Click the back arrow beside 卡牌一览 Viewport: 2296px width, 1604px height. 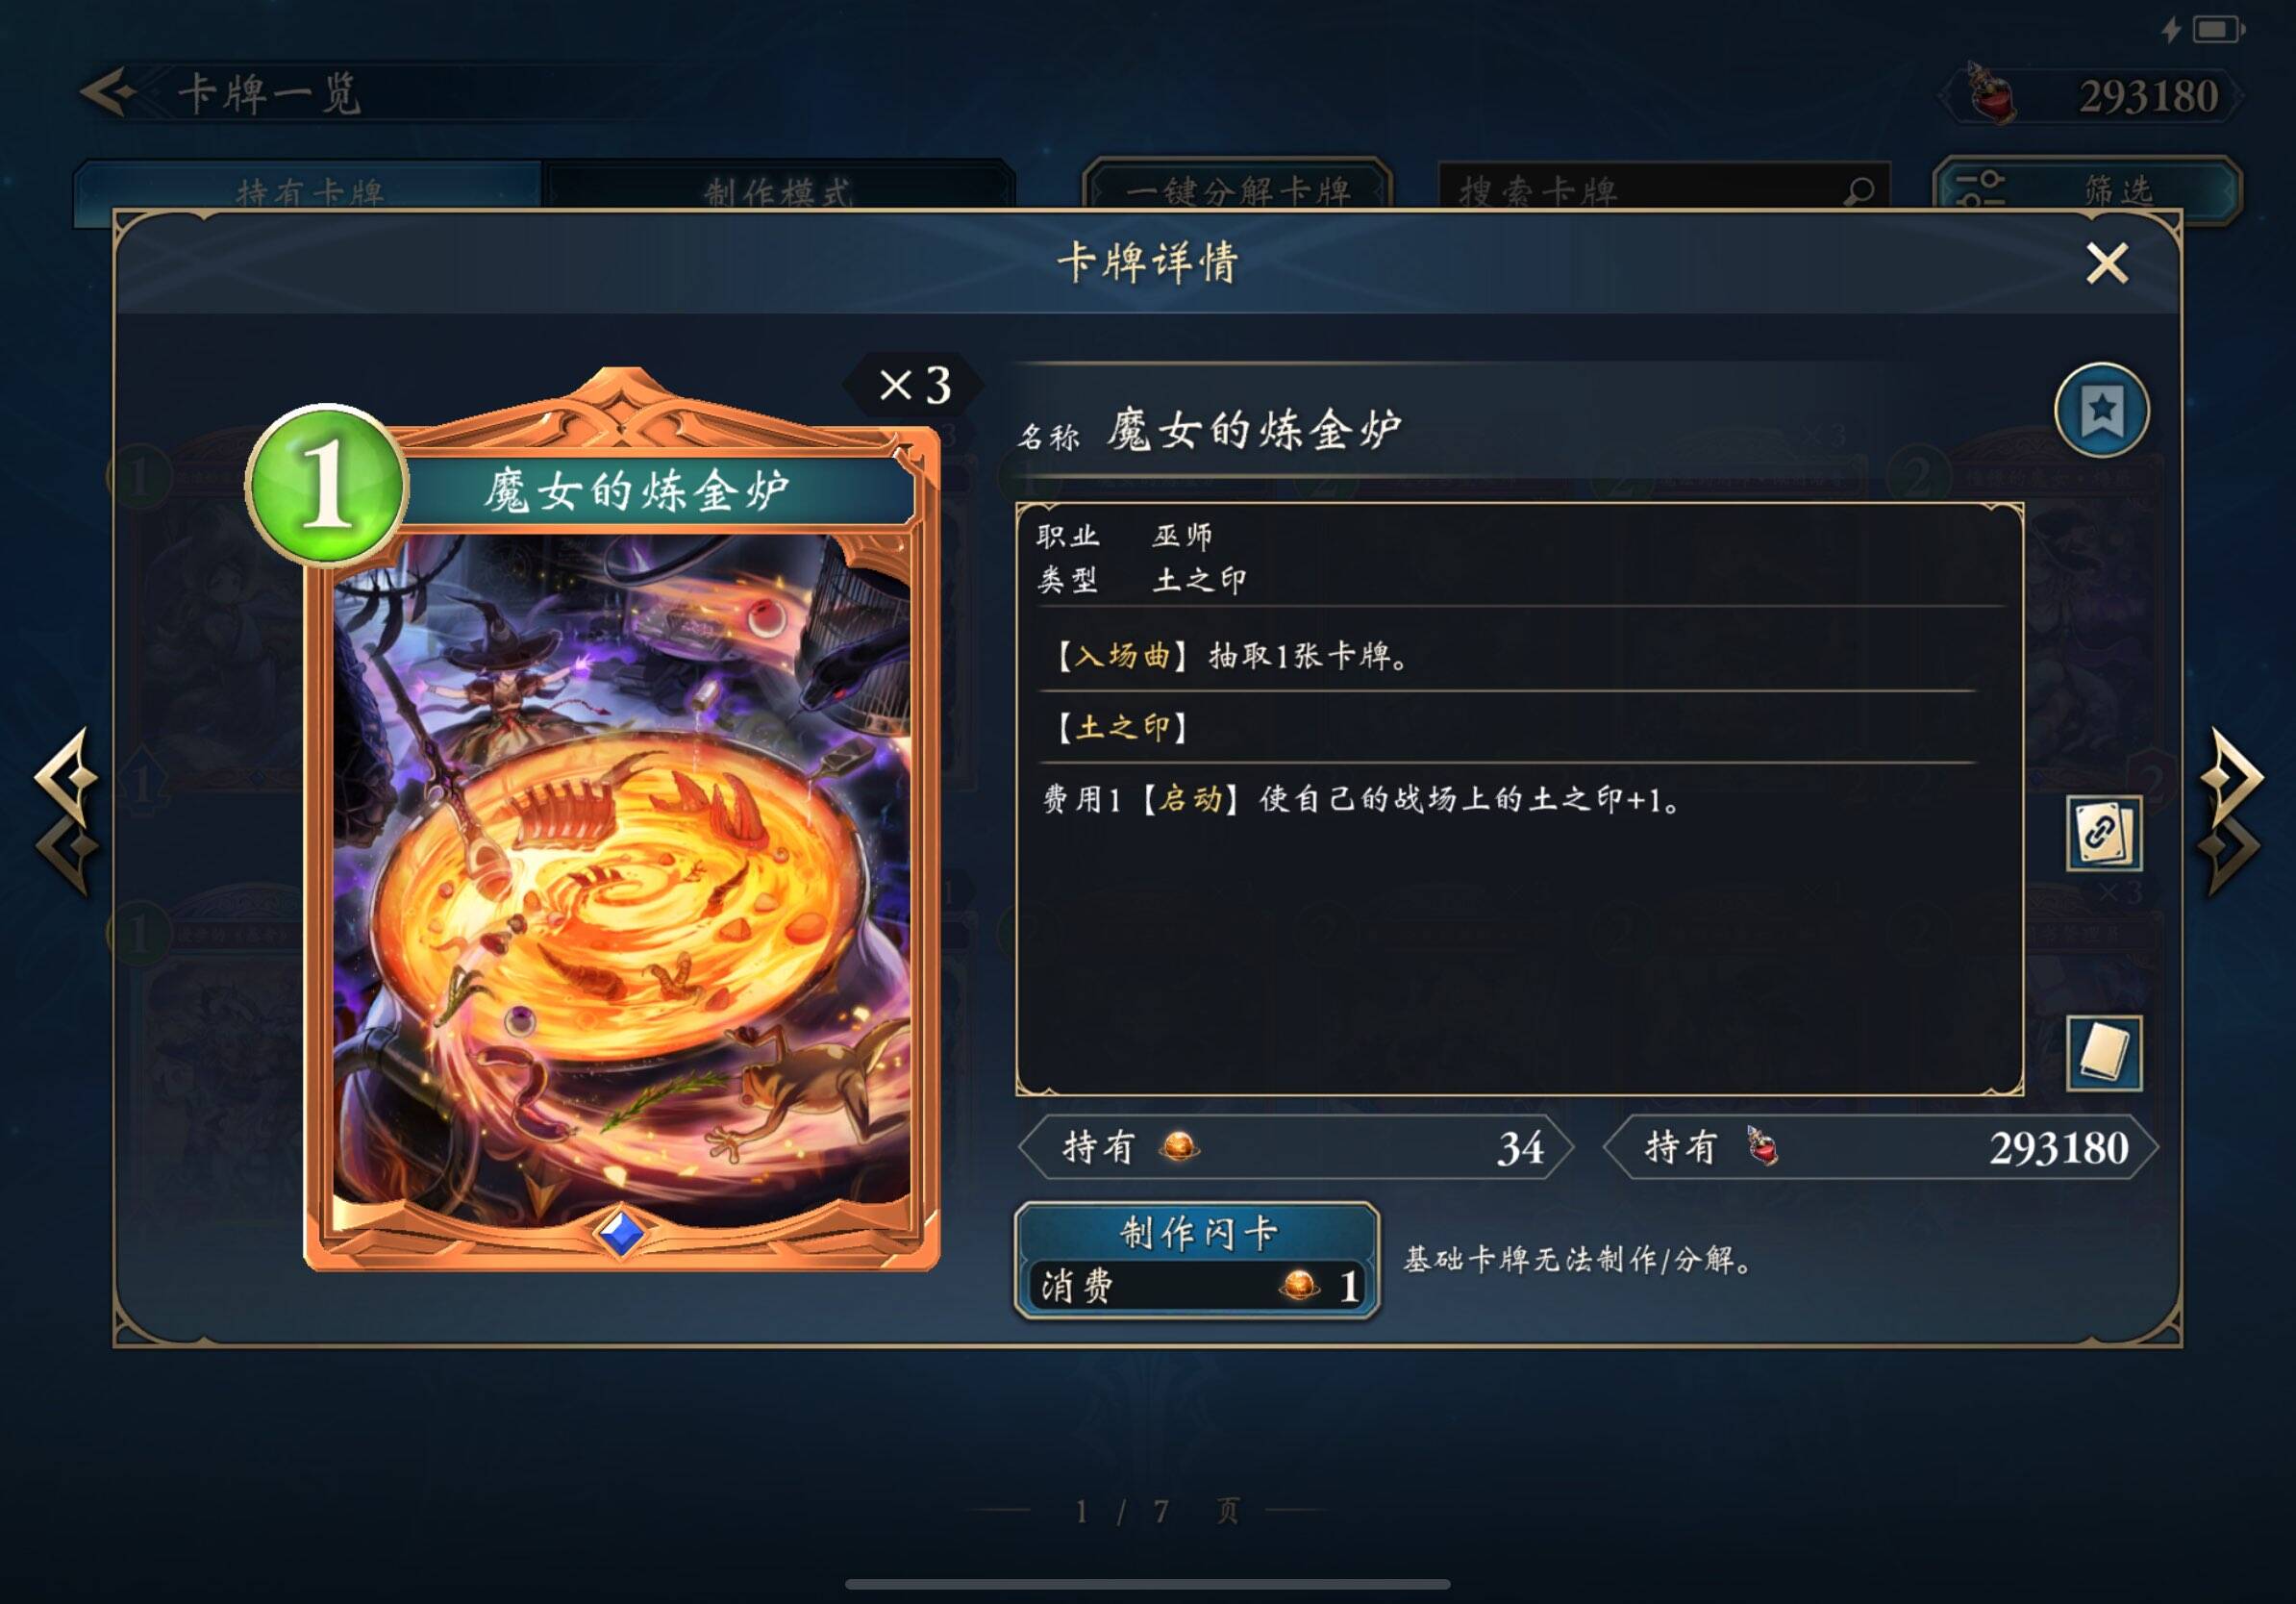[109, 93]
